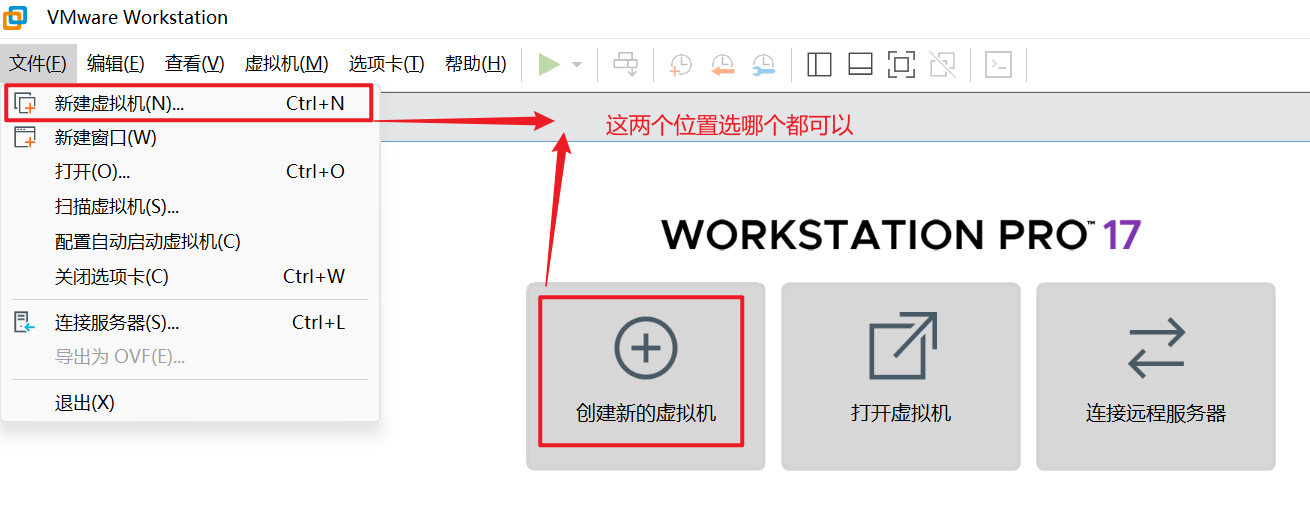Click the remote server double arrow icon
Screen dimensions: 1310x516
(x=1156, y=348)
